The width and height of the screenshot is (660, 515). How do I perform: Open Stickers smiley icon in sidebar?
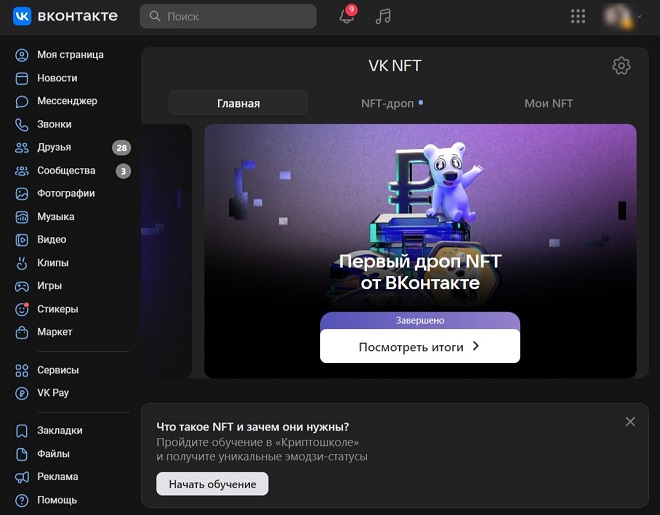[x=21, y=309]
